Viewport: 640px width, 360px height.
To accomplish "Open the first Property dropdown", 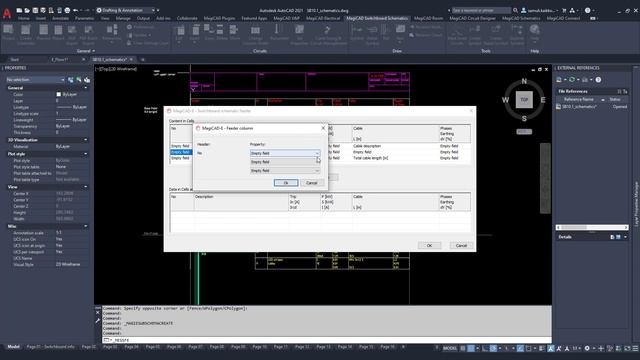I will (285, 153).
